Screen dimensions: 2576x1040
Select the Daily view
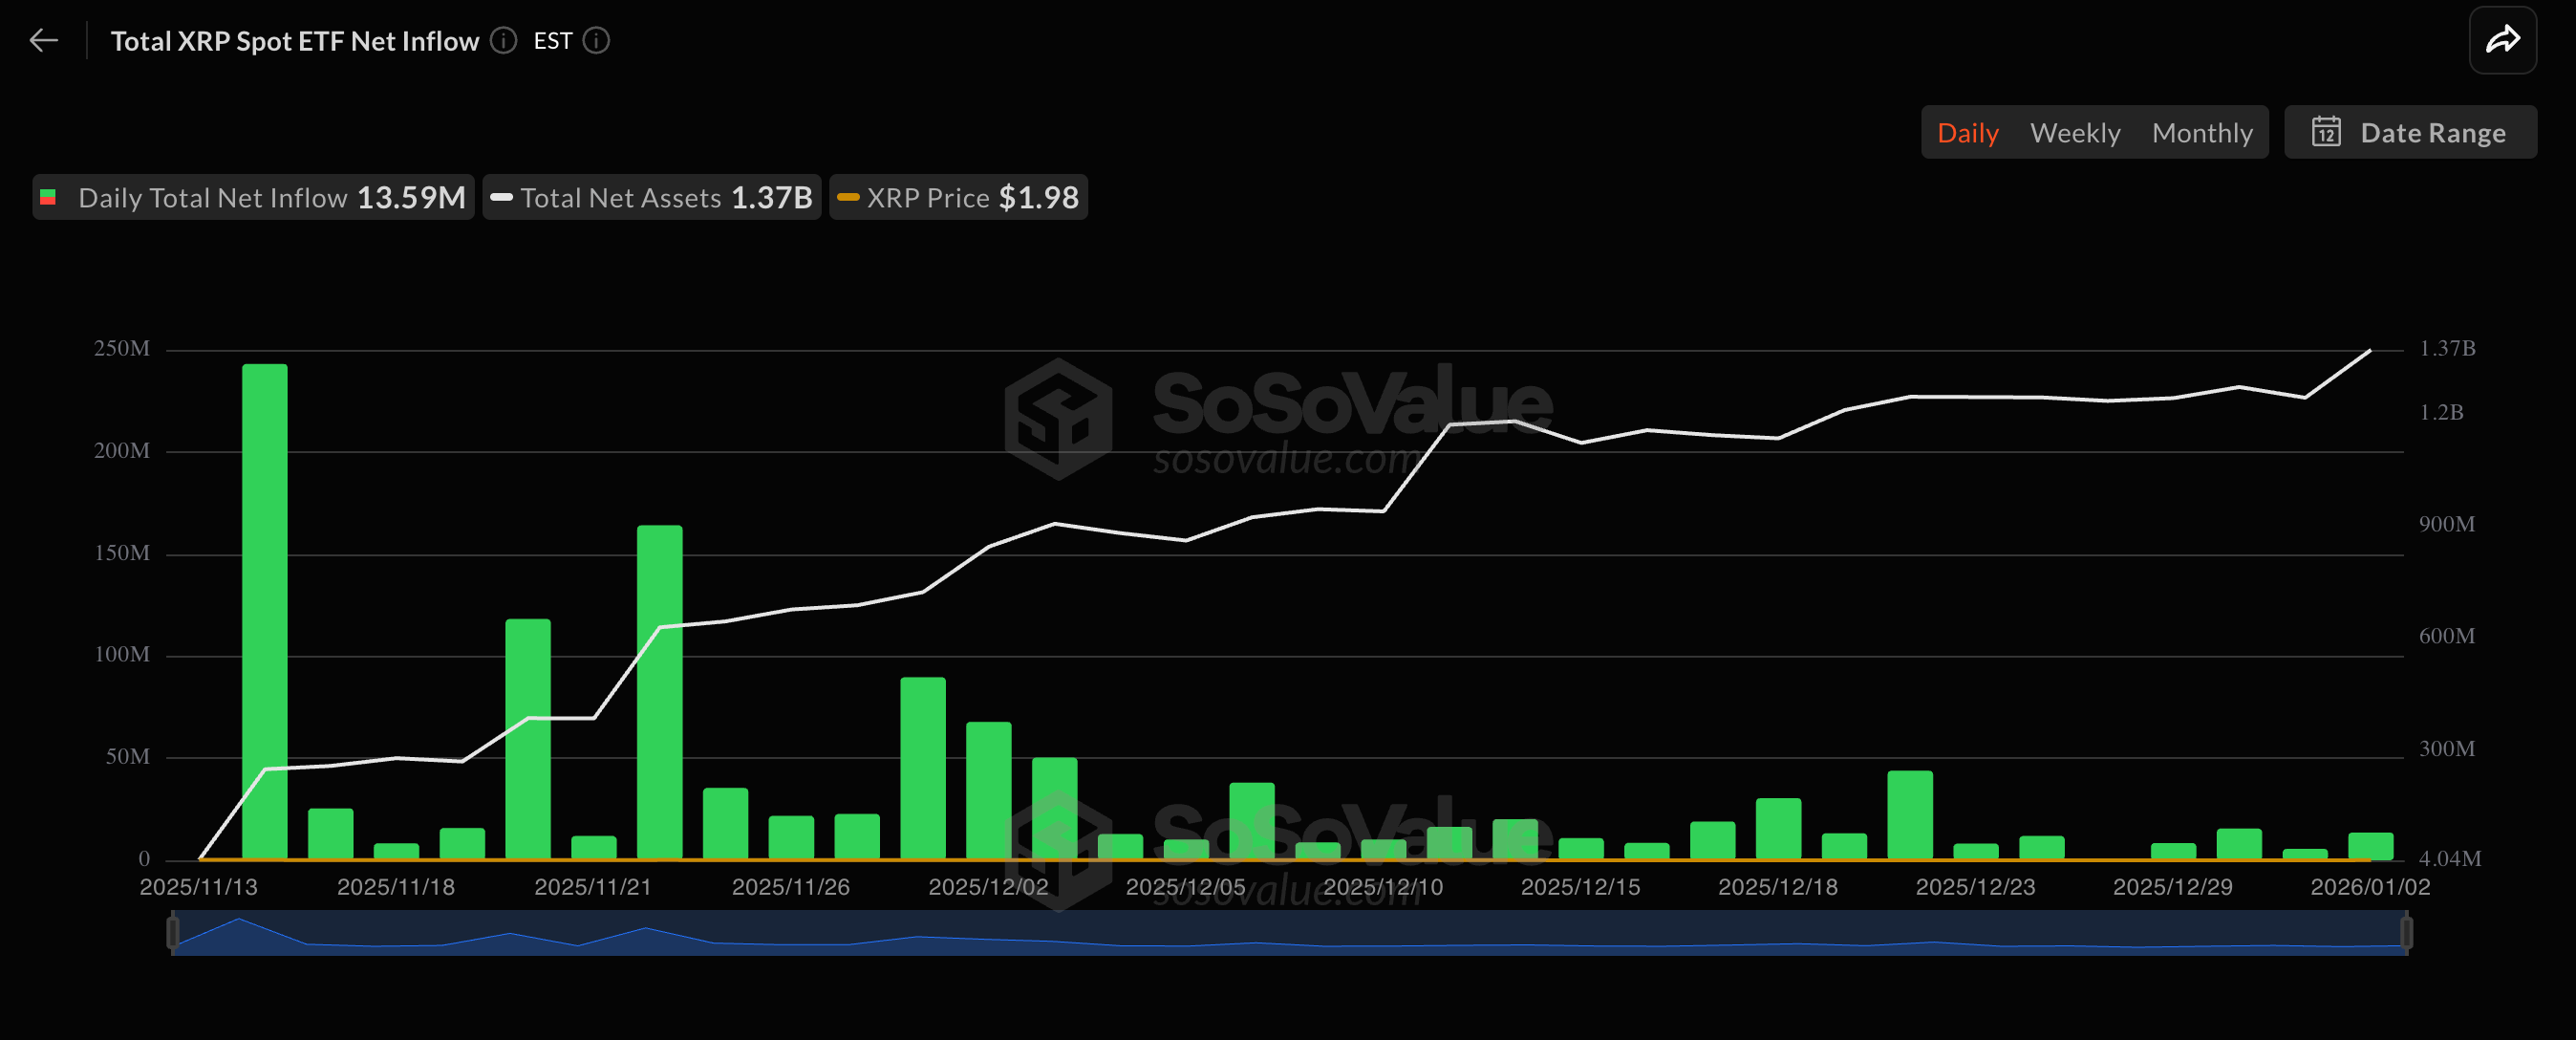1967,132
